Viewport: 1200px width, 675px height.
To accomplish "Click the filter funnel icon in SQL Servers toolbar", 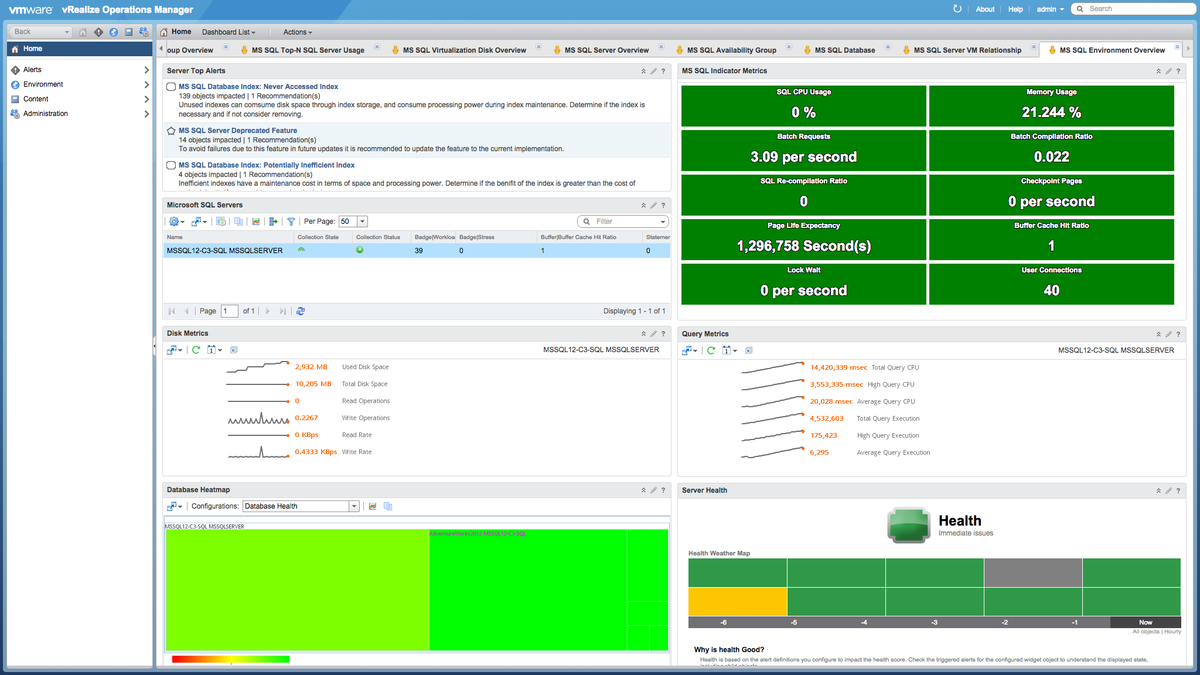I will (x=291, y=221).
